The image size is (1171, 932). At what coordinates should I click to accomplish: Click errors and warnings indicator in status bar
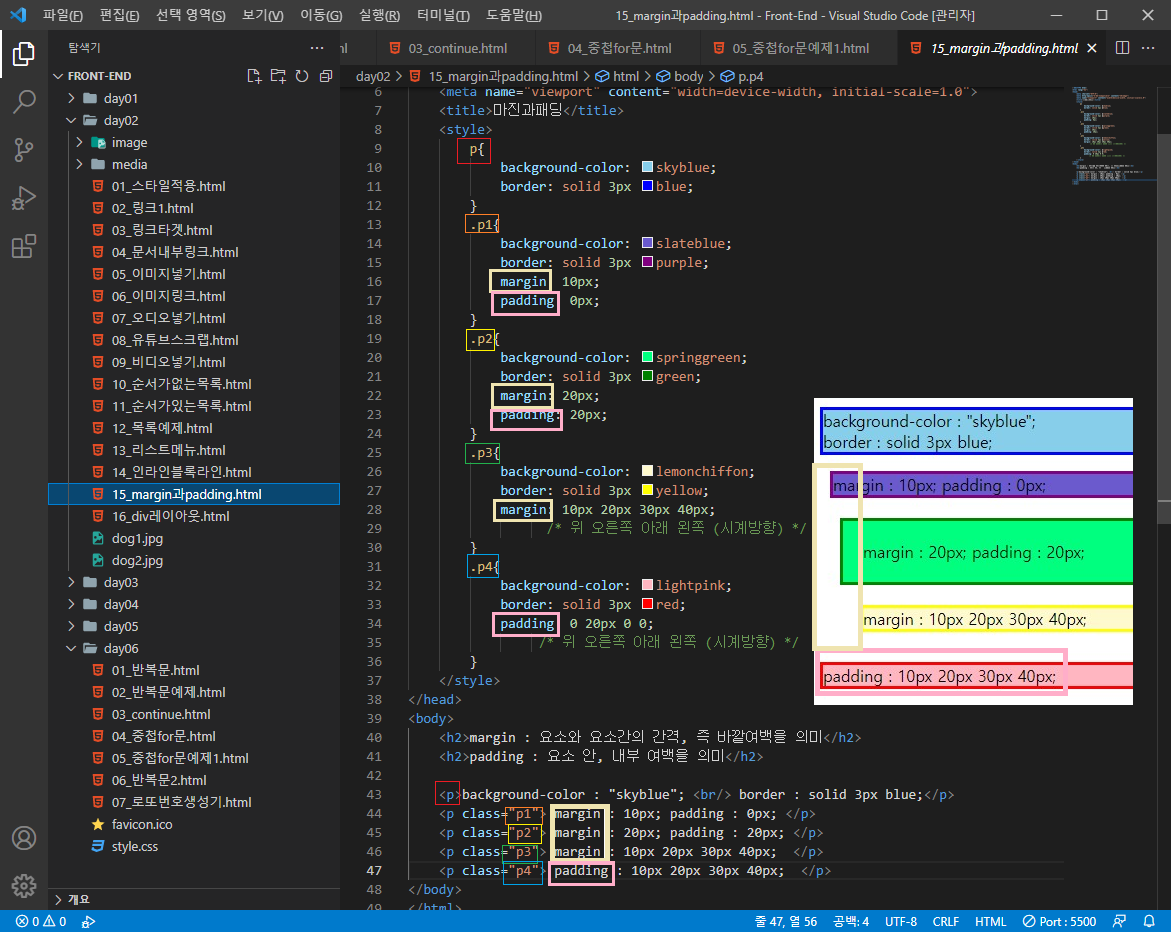(41, 922)
